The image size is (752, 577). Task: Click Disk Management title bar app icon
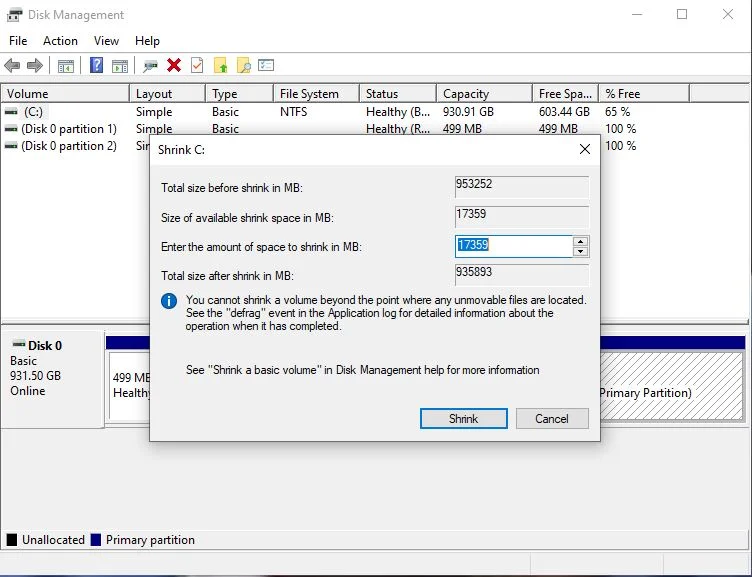click(14, 15)
